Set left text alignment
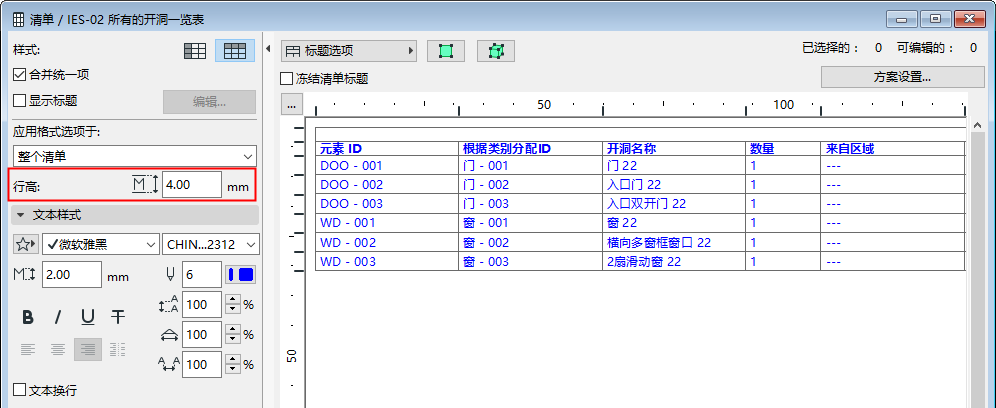This screenshot has height=408, width=996. click(27, 349)
